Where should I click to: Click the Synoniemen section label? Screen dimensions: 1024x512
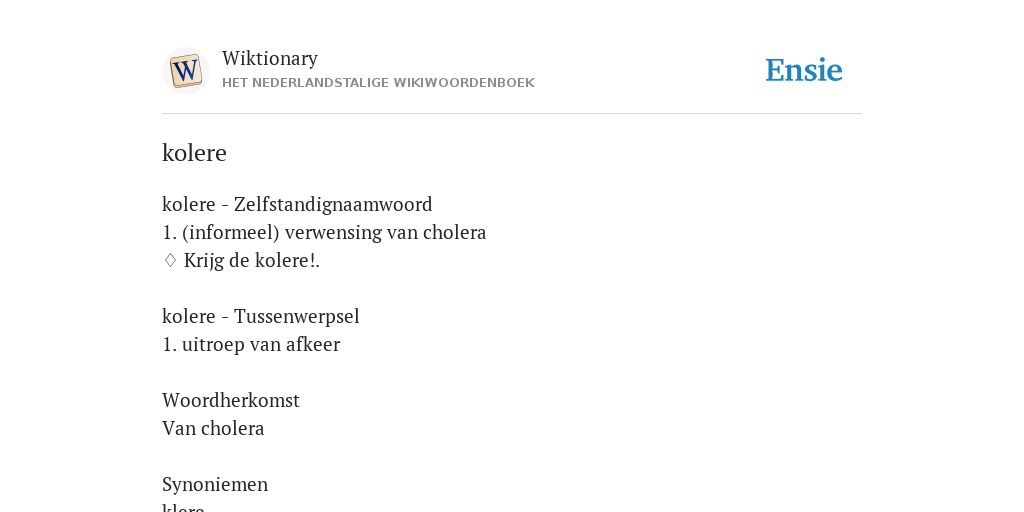point(215,485)
